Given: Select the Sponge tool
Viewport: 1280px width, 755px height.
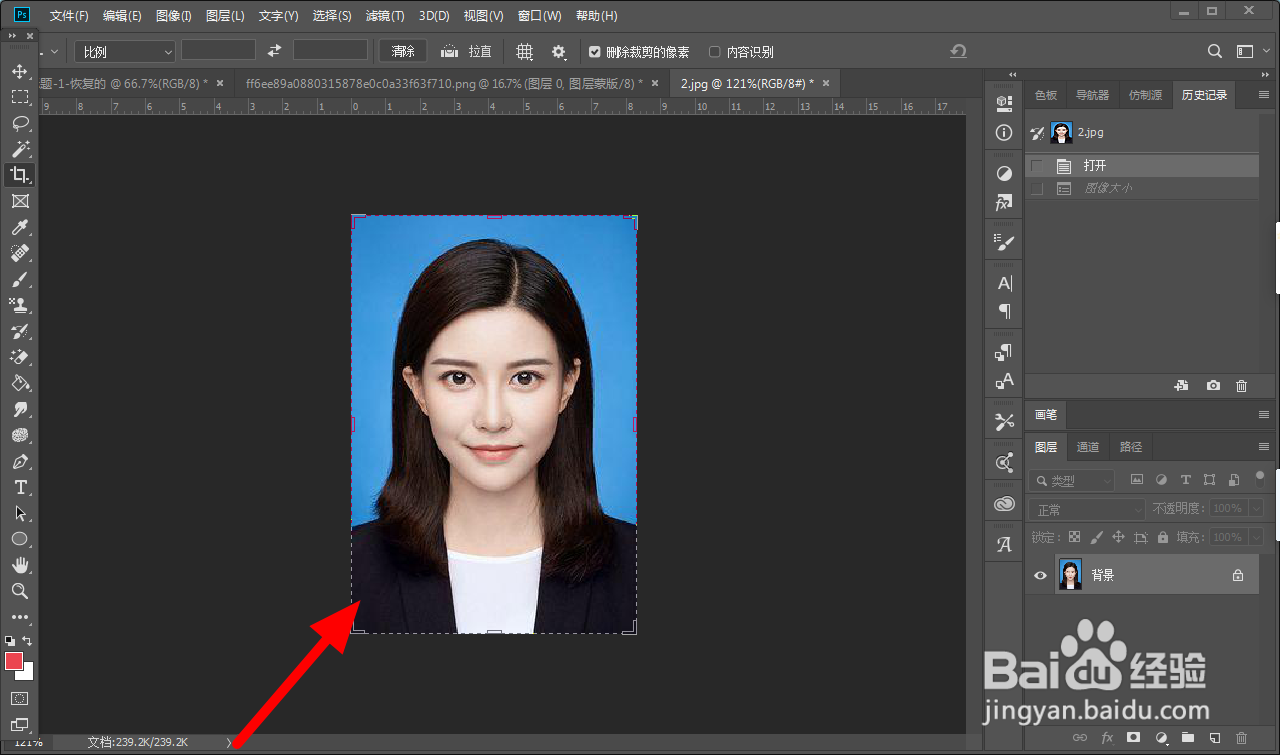Looking at the screenshot, I should [x=19, y=435].
